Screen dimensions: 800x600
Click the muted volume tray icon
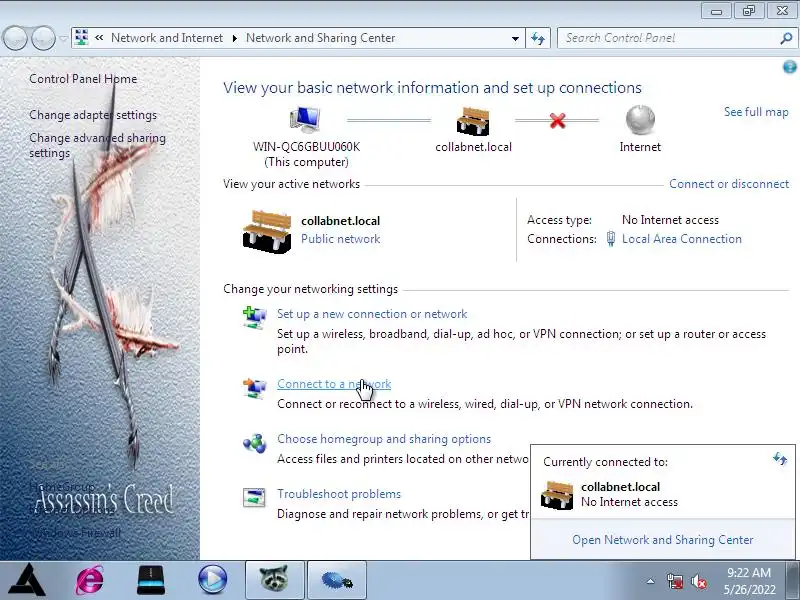click(698, 581)
